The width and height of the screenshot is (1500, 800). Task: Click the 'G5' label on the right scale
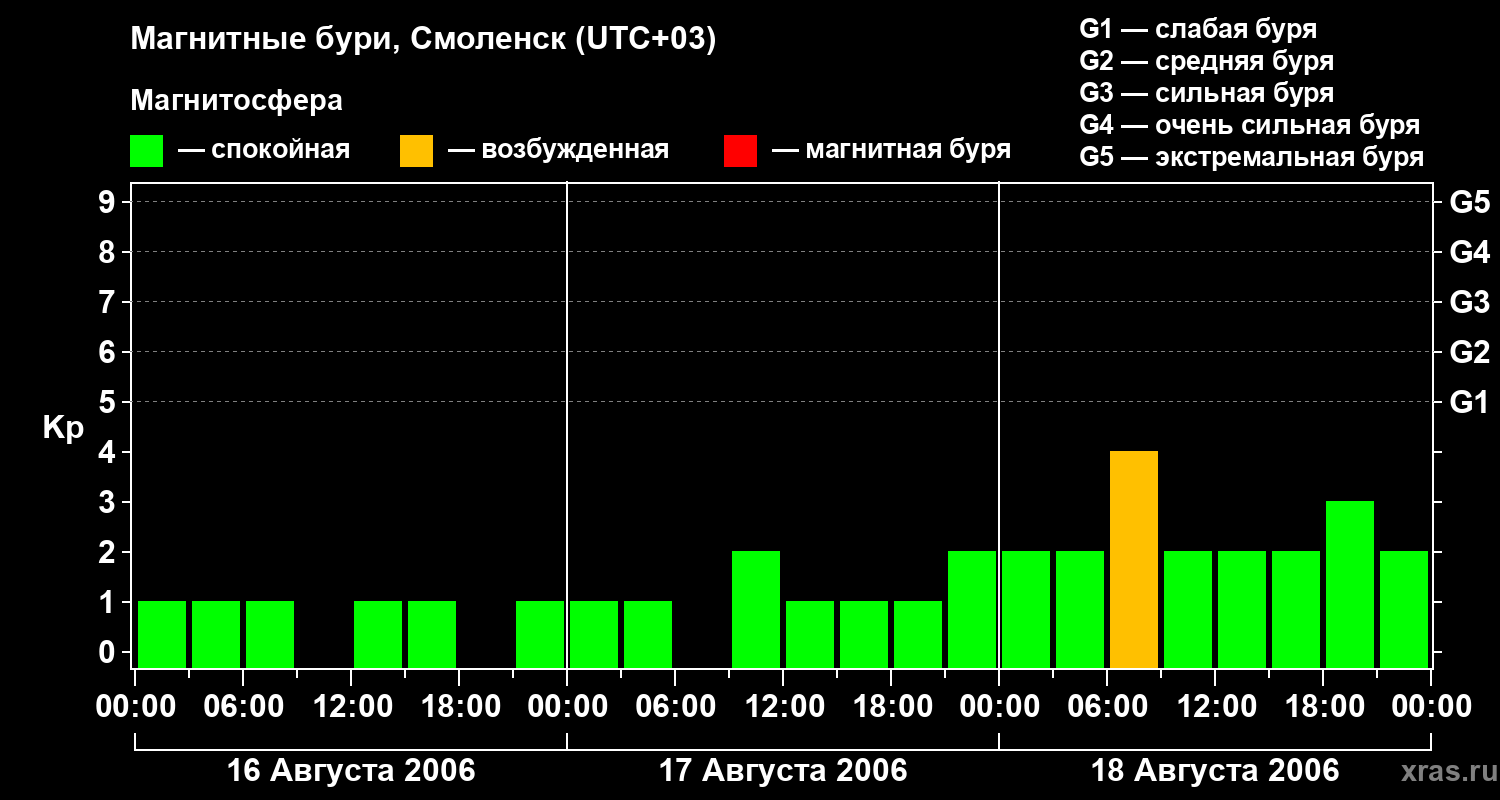click(x=1470, y=202)
